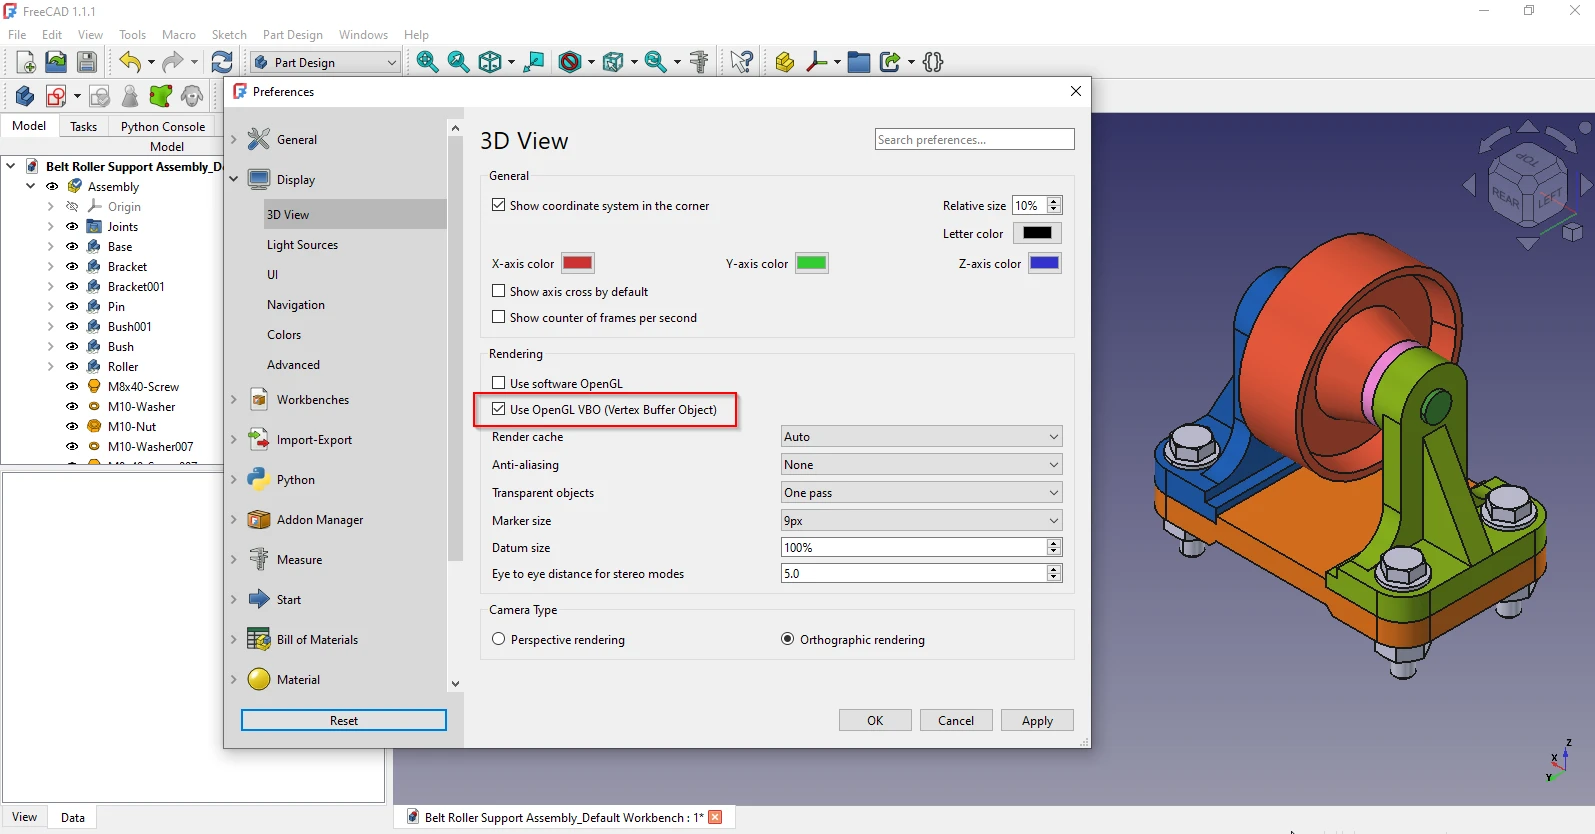
Task: Click the Fit All zoom icon
Action: [427, 62]
